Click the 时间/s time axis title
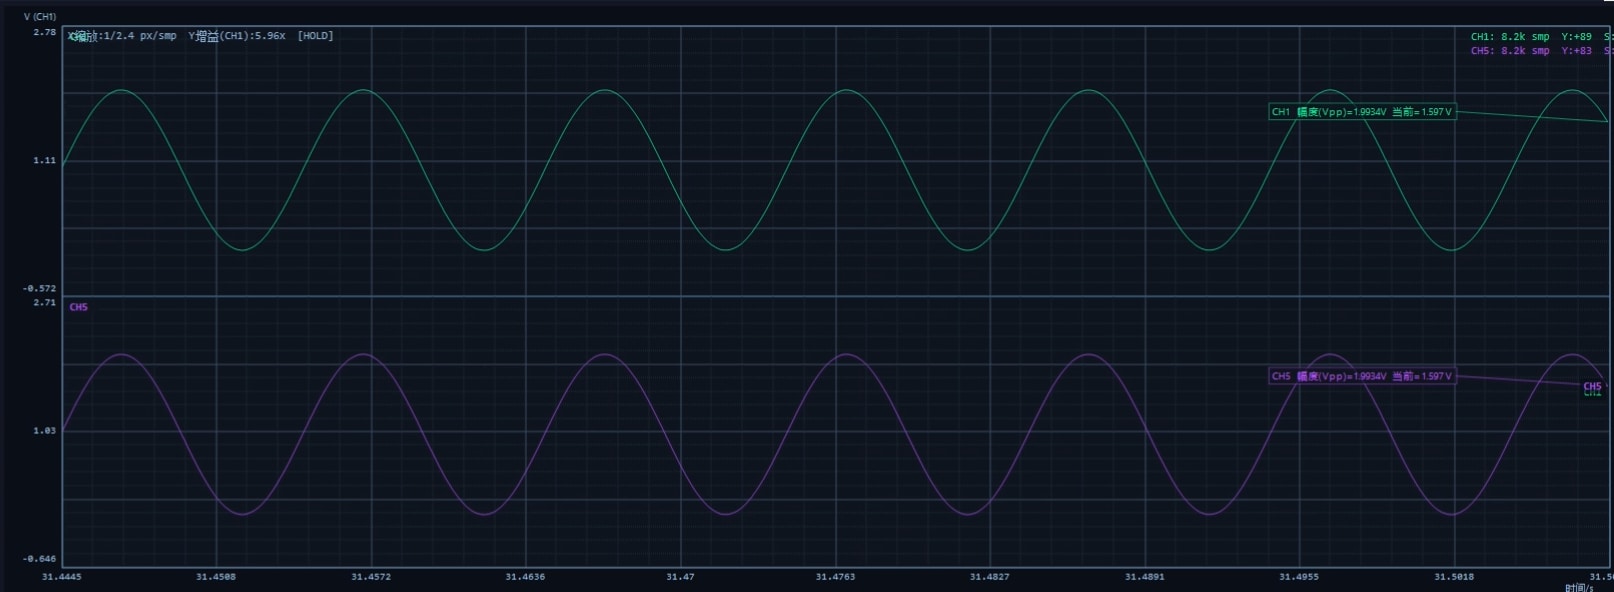The image size is (1614, 592). 1579,587
